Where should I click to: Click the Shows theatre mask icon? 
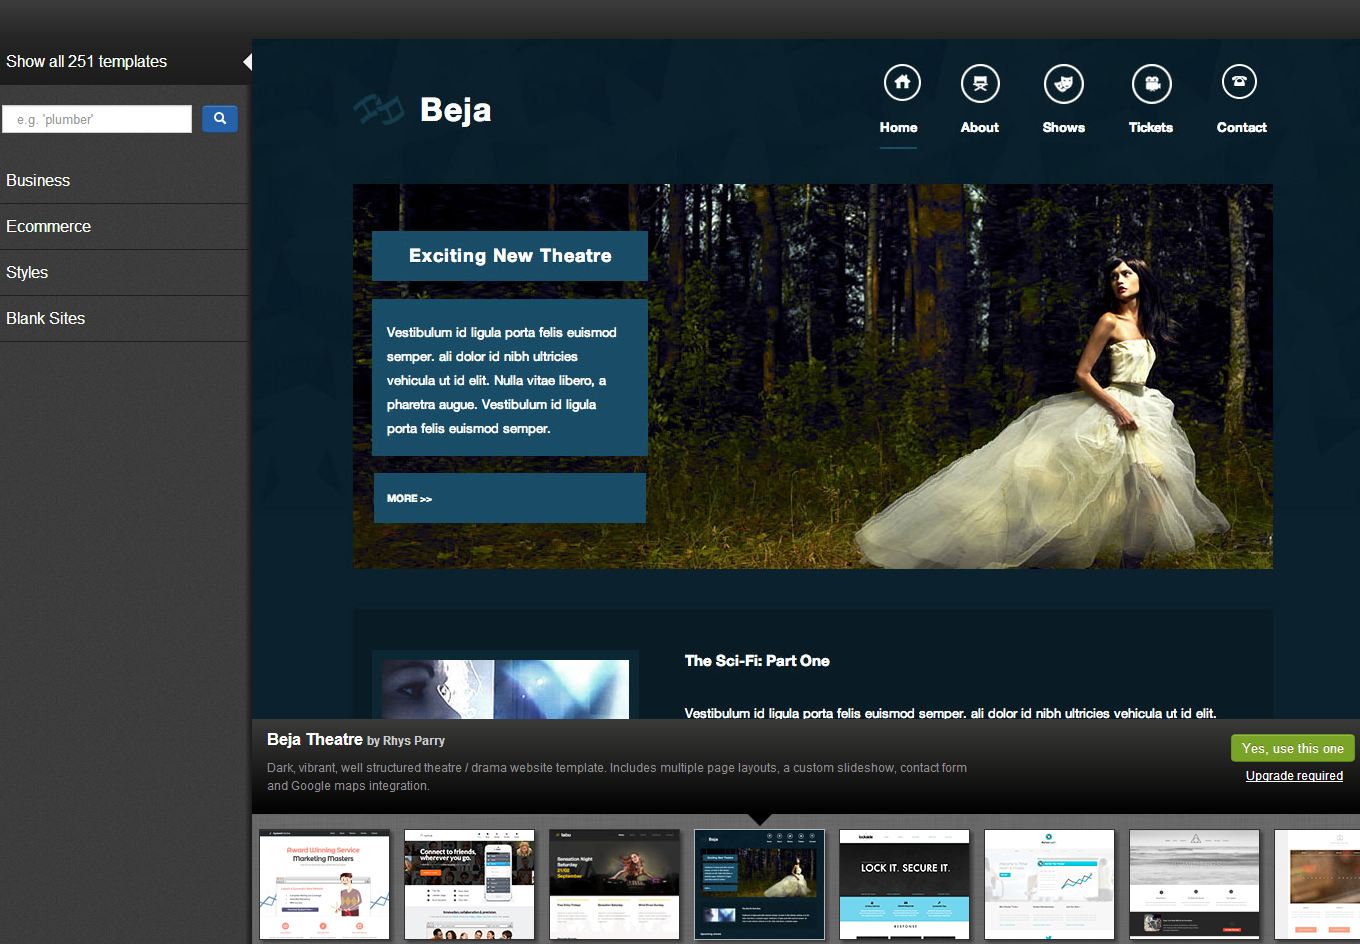1063,84
